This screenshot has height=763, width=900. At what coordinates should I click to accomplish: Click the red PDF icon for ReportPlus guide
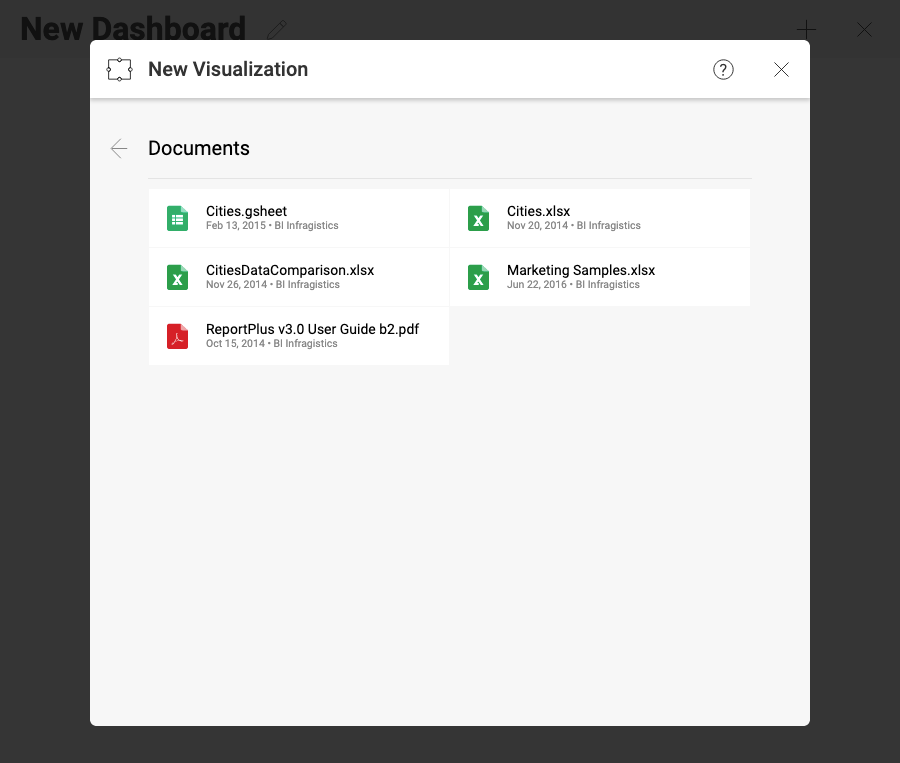pos(177,336)
